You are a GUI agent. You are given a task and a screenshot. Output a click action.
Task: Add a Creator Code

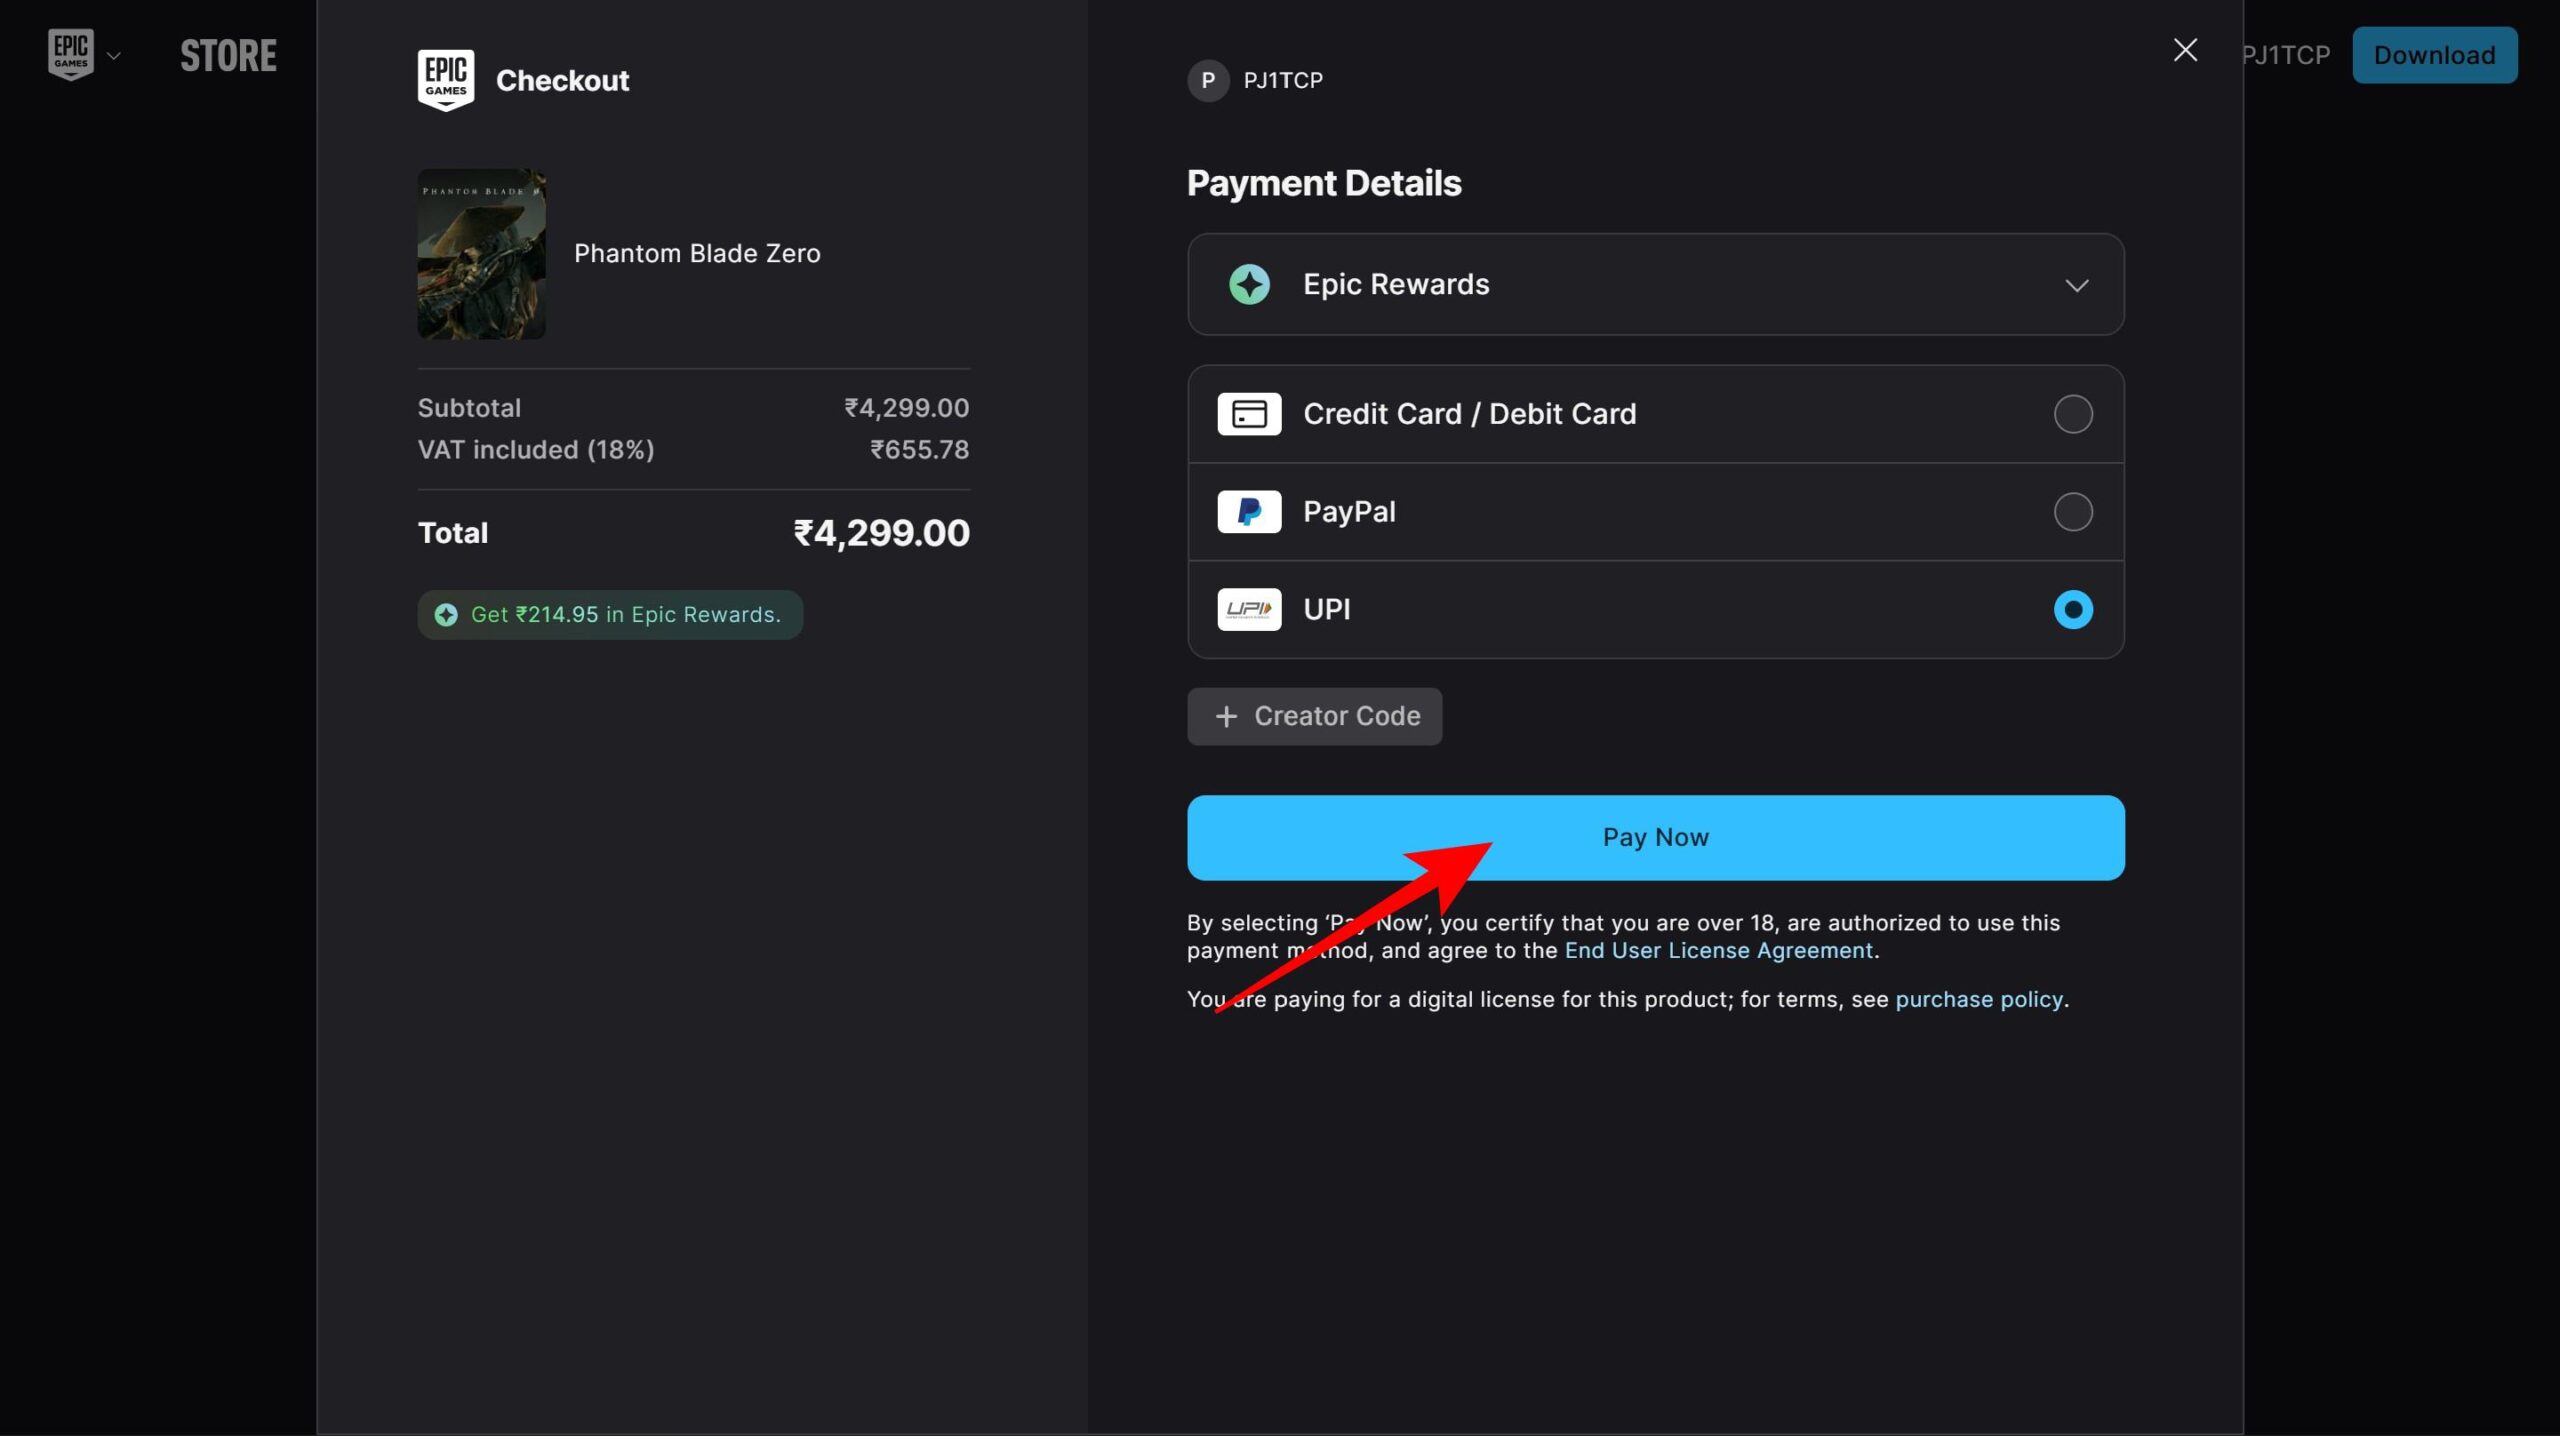1314,716
